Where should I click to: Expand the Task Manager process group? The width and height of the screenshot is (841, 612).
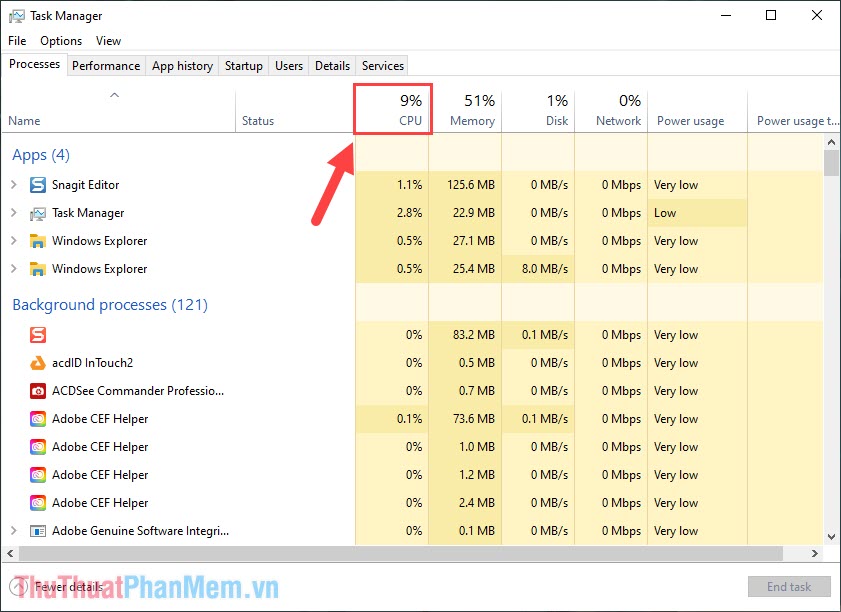tap(14, 213)
